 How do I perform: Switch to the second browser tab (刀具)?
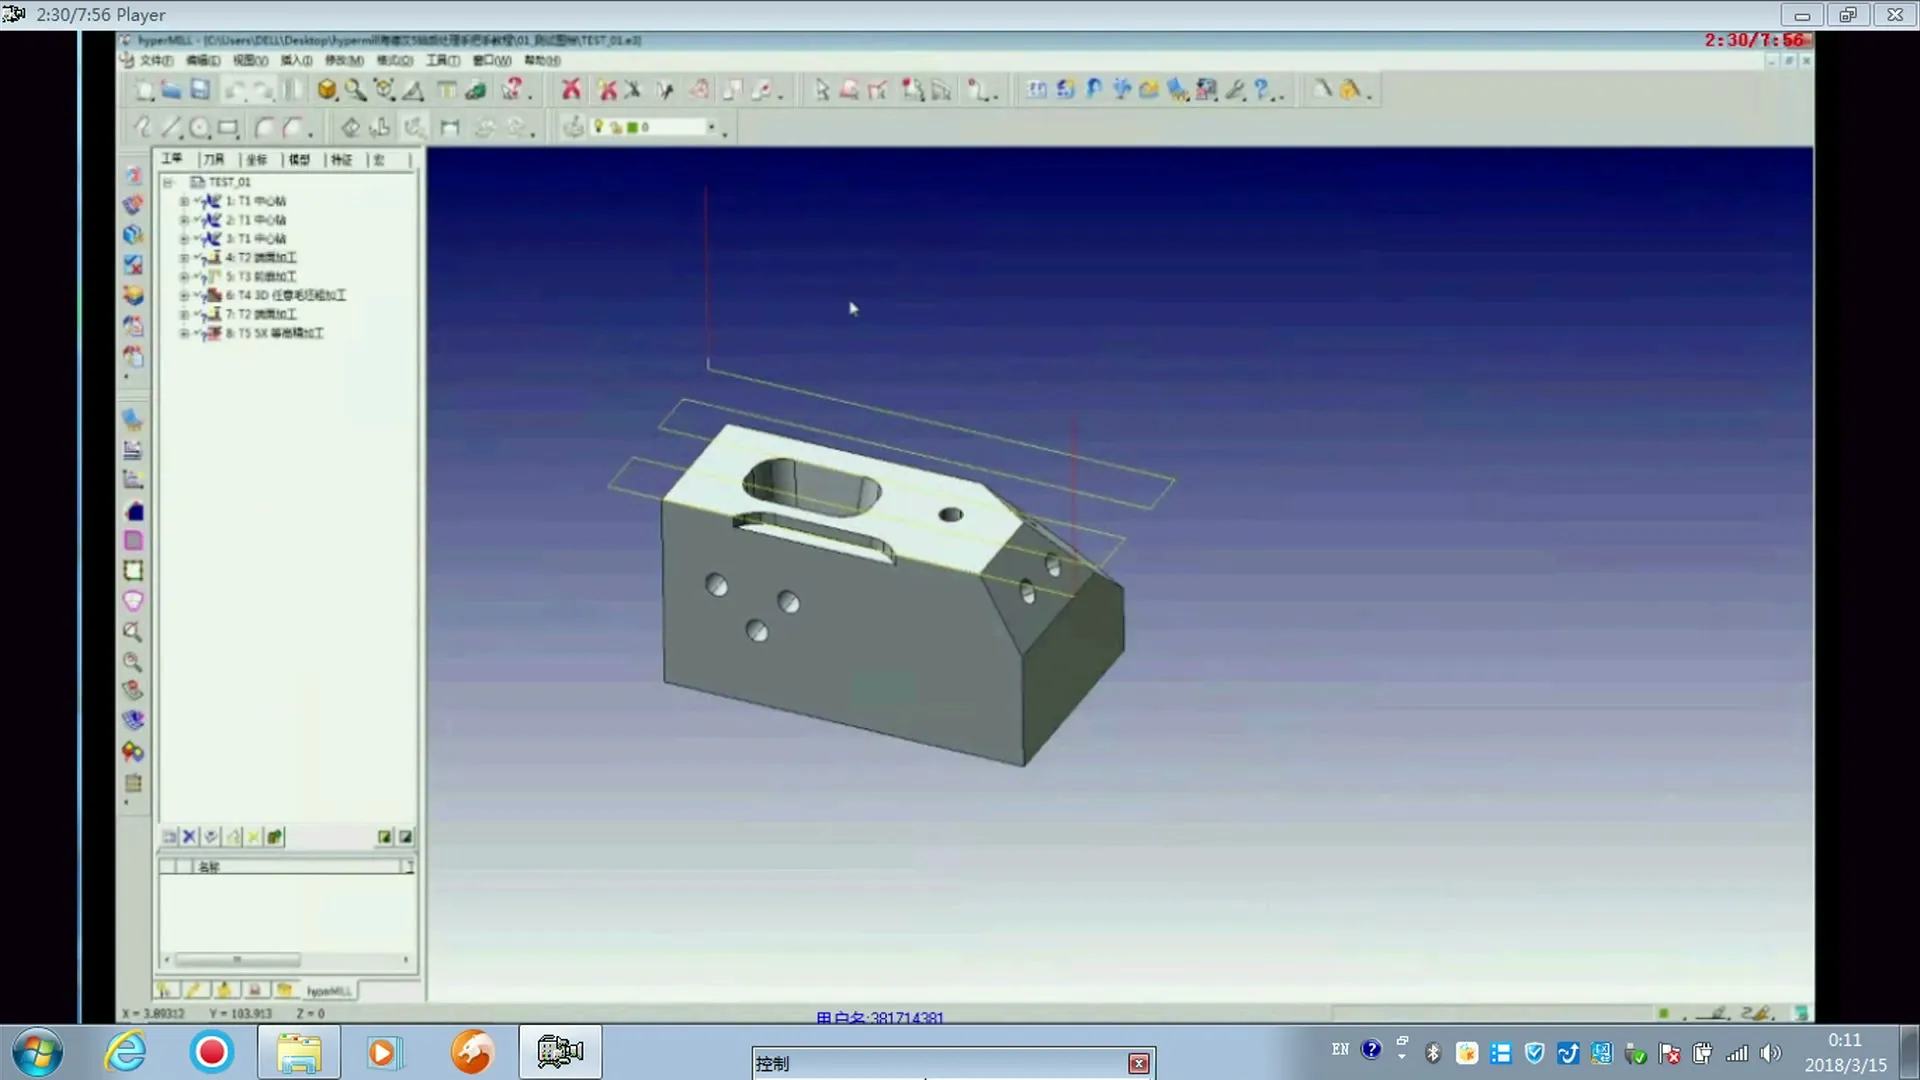pos(213,160)
